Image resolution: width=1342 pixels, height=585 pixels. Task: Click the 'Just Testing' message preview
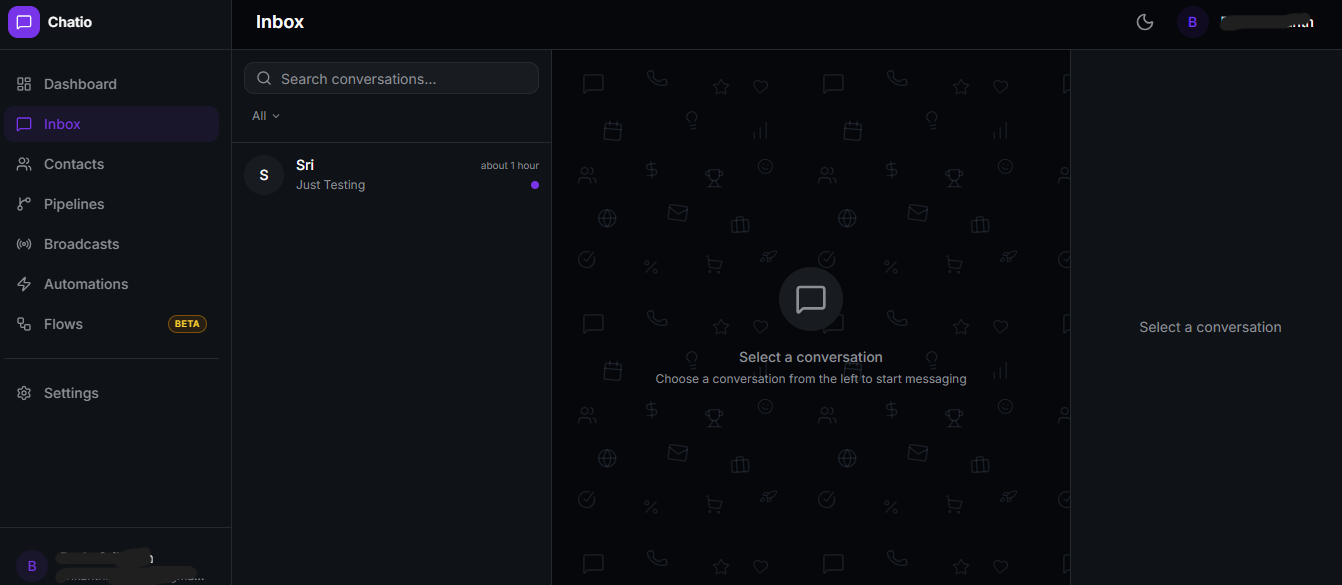(x=330, y=185)
